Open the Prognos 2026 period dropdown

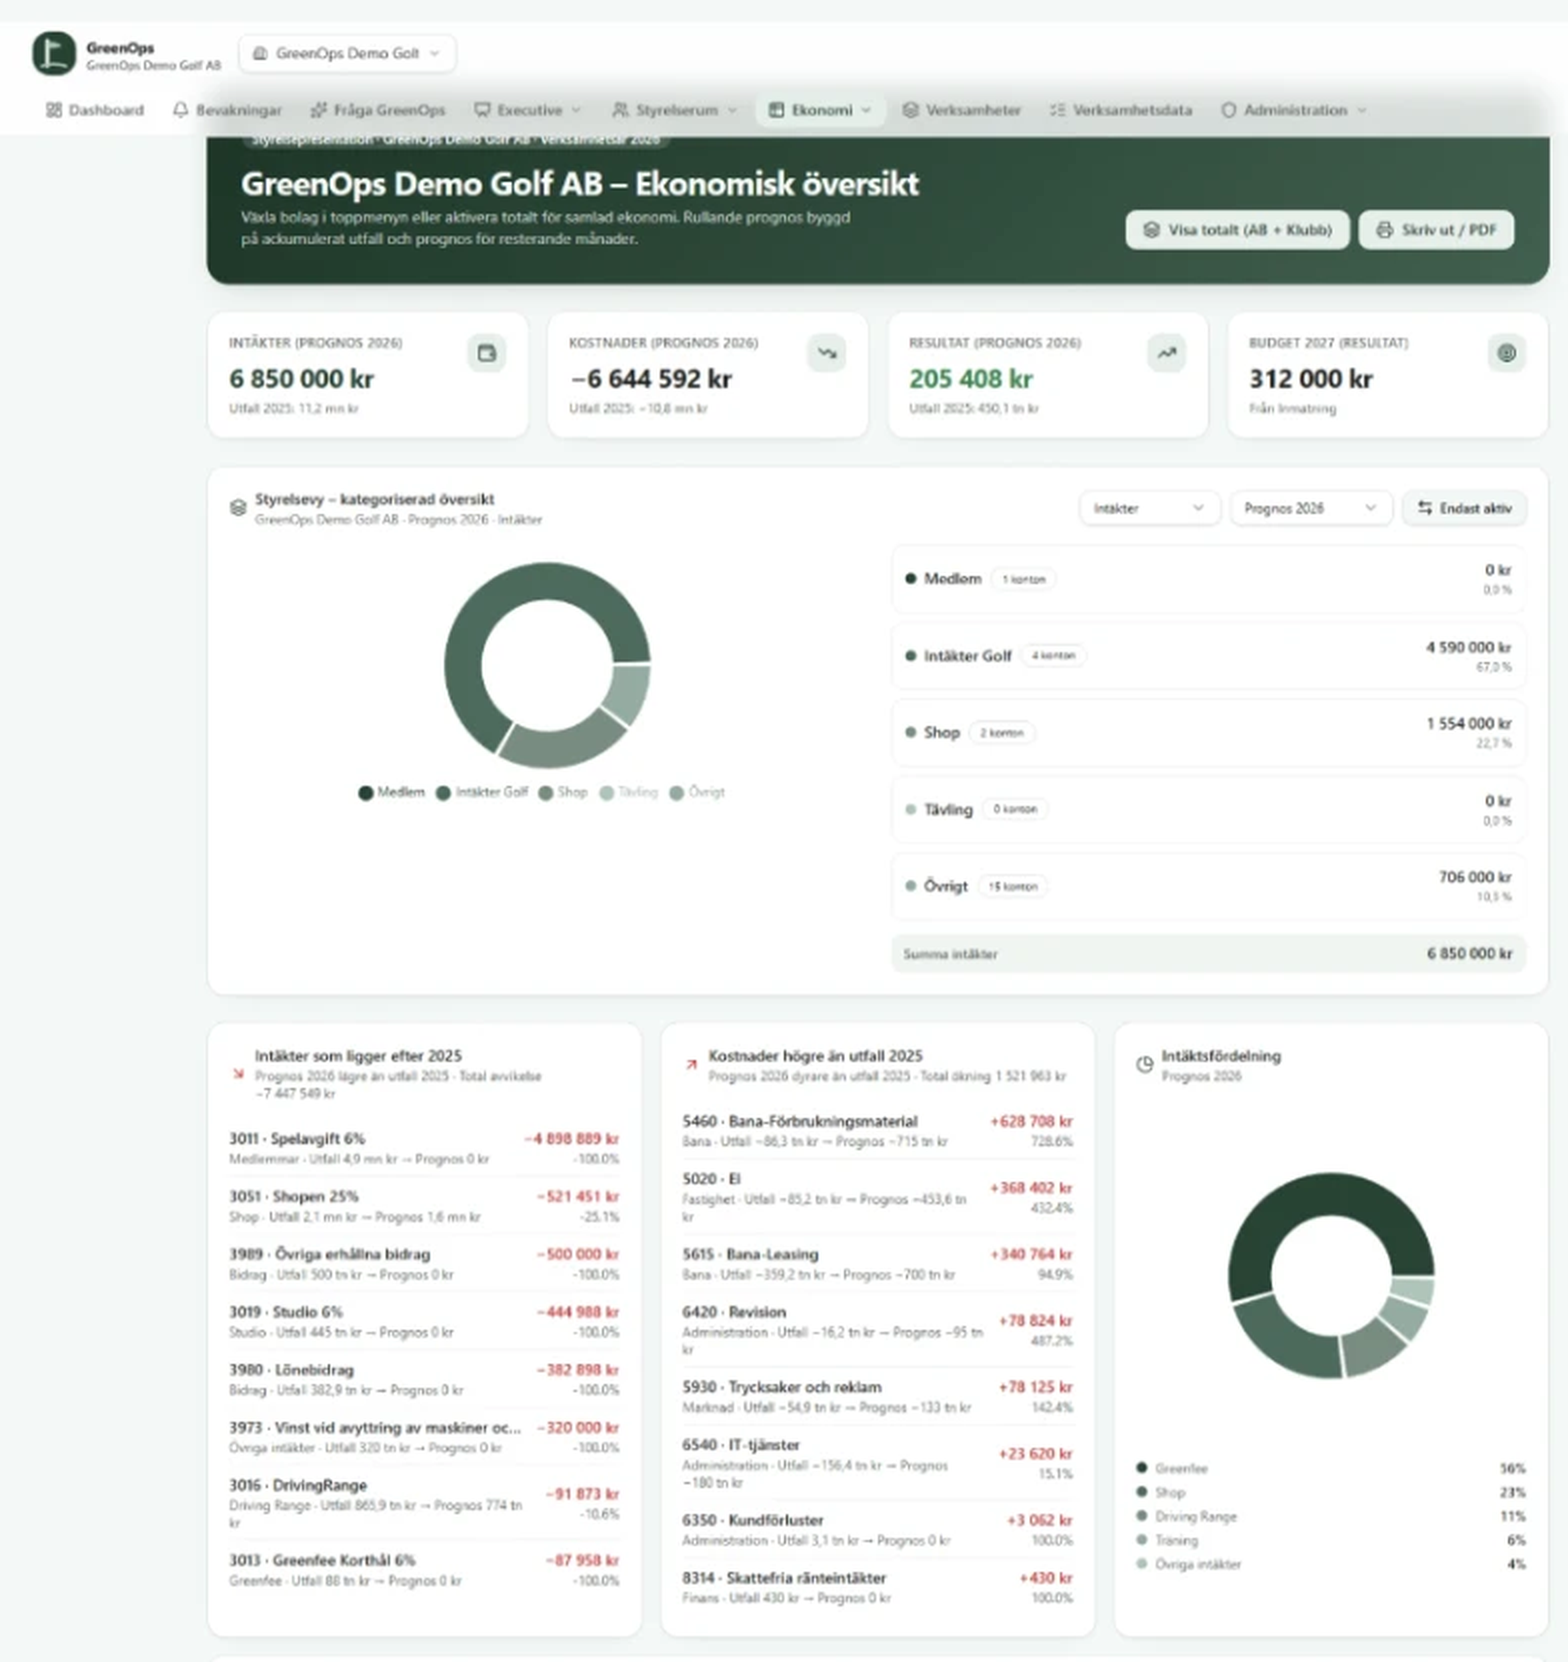[1310, 508]
